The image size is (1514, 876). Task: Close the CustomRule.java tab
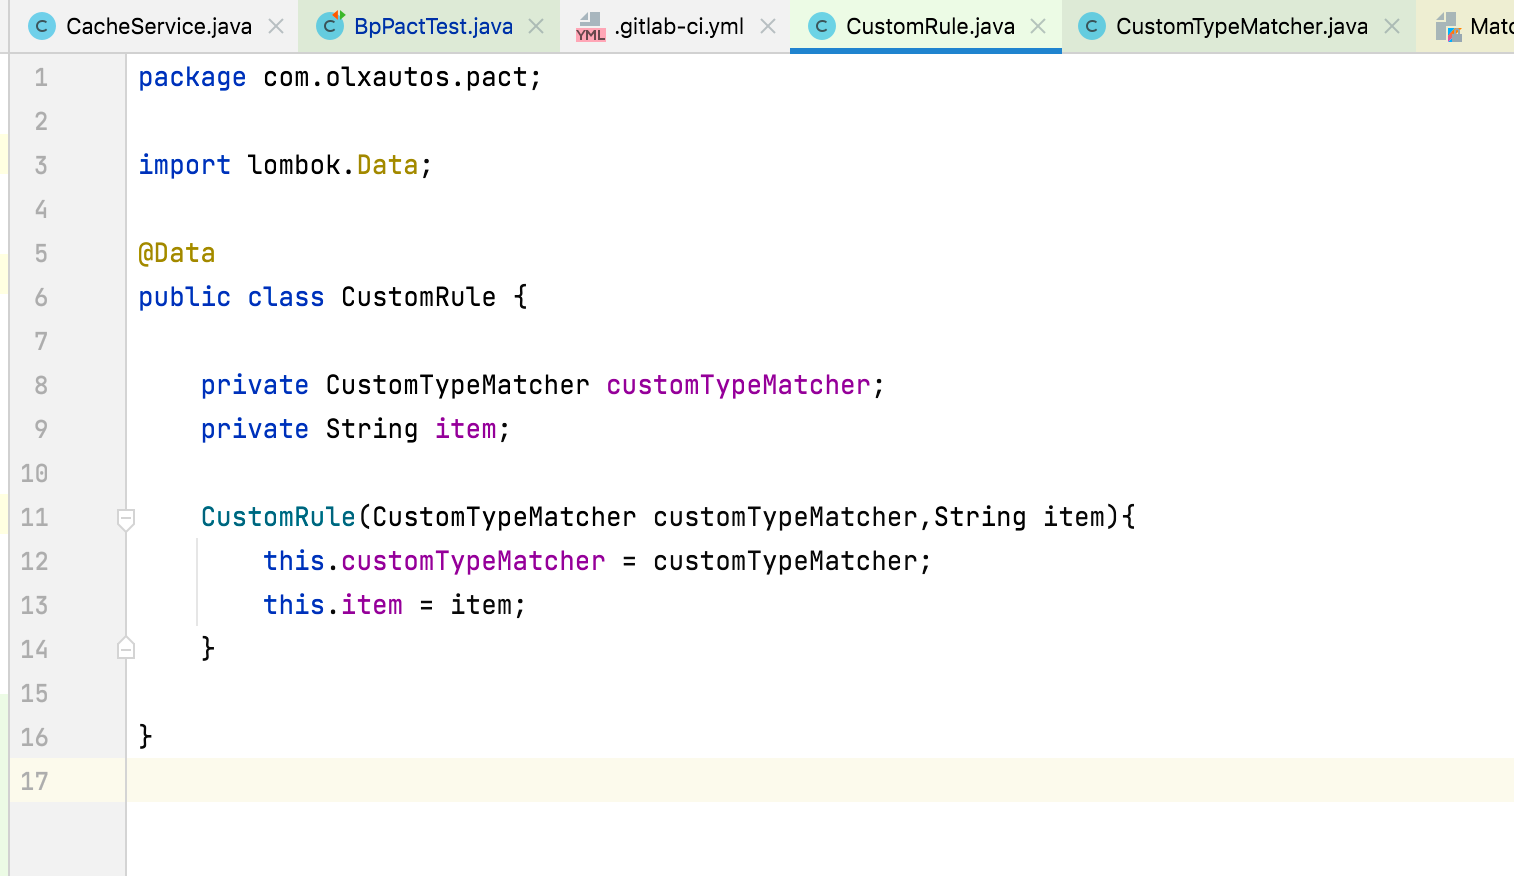pos(1038,26)
